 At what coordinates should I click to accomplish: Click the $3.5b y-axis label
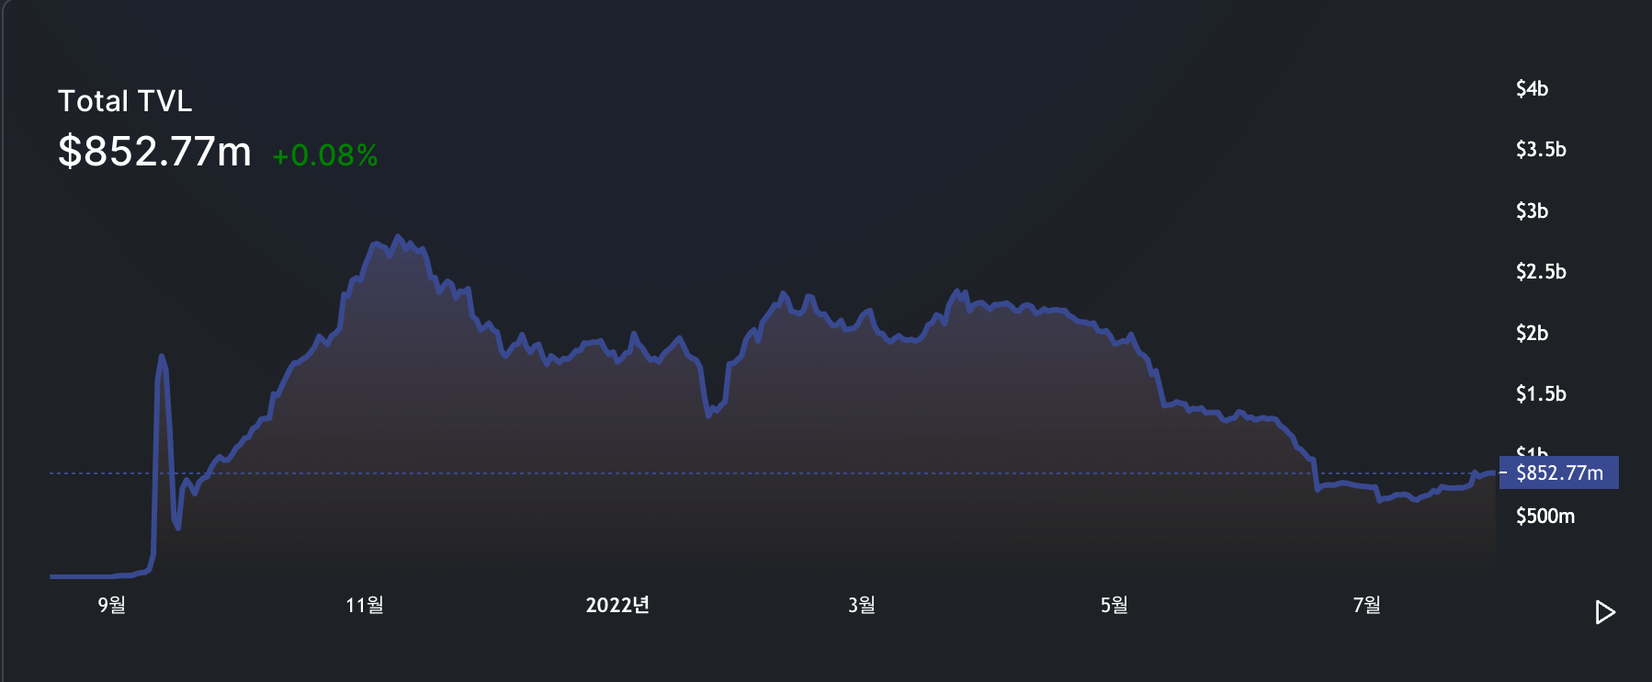(x=1541, y=150)
